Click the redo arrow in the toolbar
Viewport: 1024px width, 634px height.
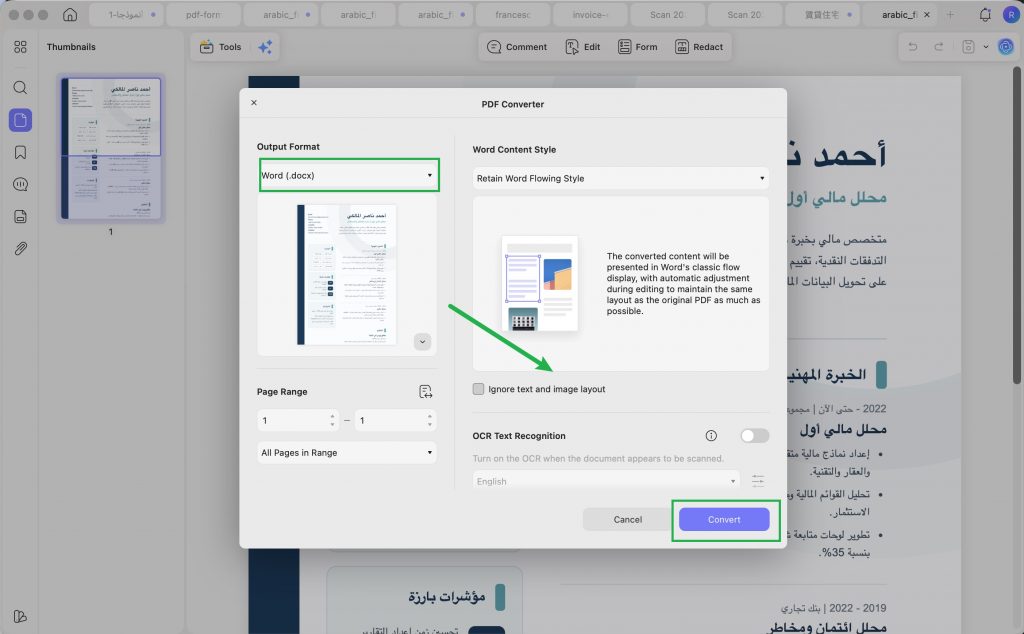click(x=938, y=47)
